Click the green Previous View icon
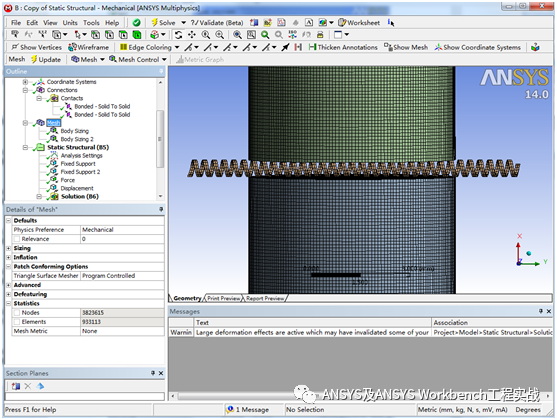Image resolution: width=557 pixels, height=420 pixels. coord(265,35)
